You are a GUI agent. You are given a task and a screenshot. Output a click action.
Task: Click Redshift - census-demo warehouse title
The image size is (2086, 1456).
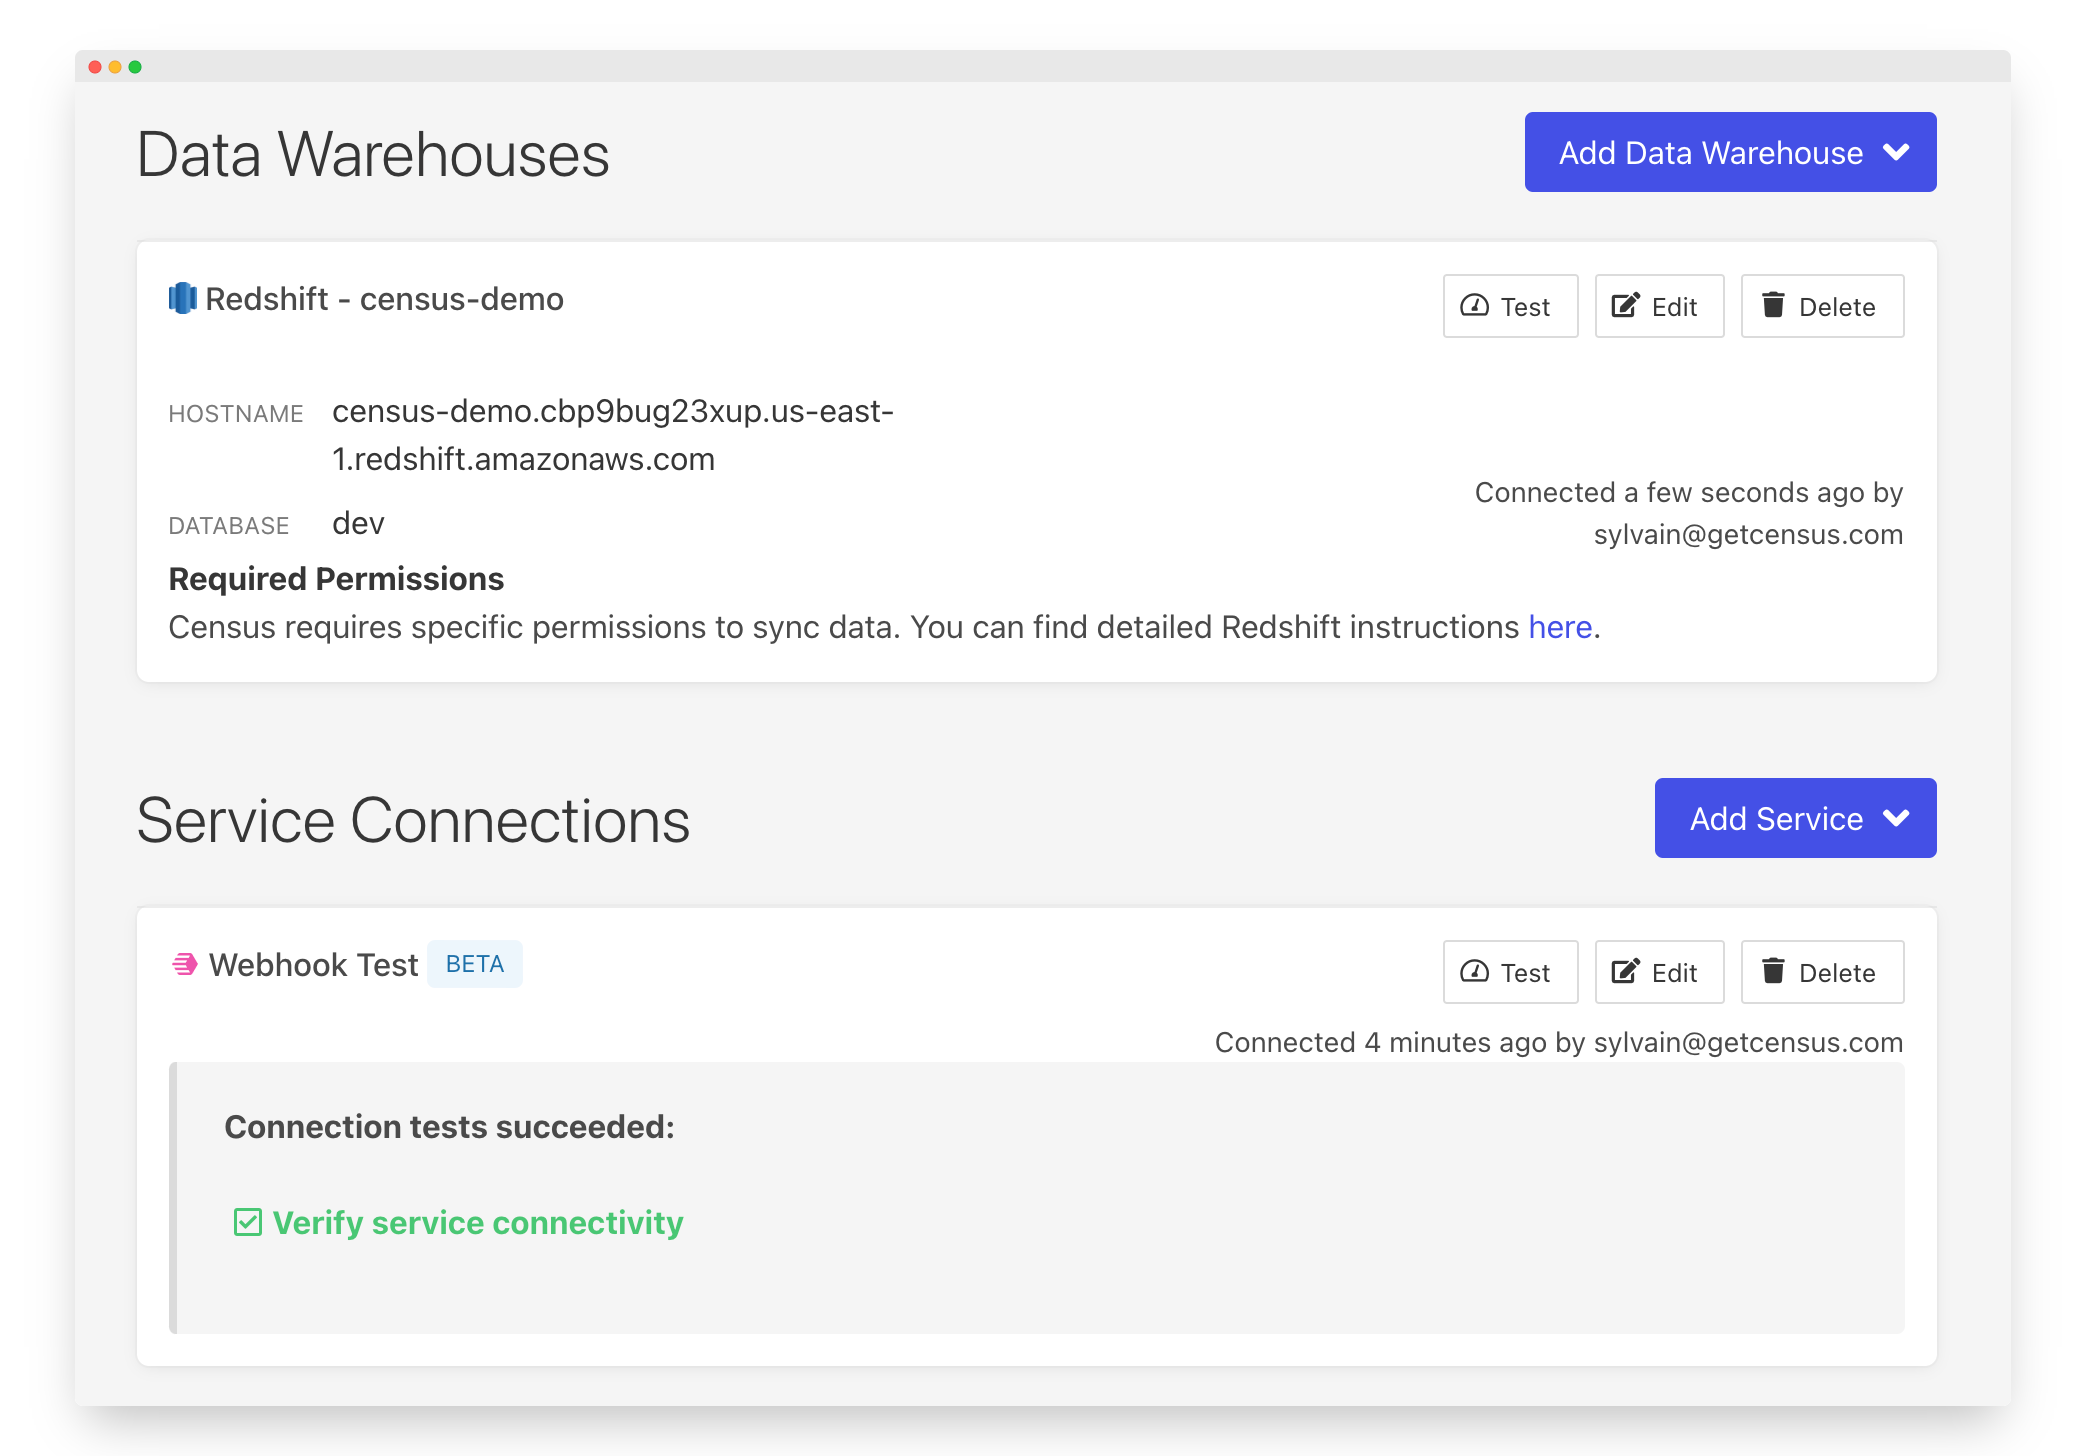pos(384,299)
